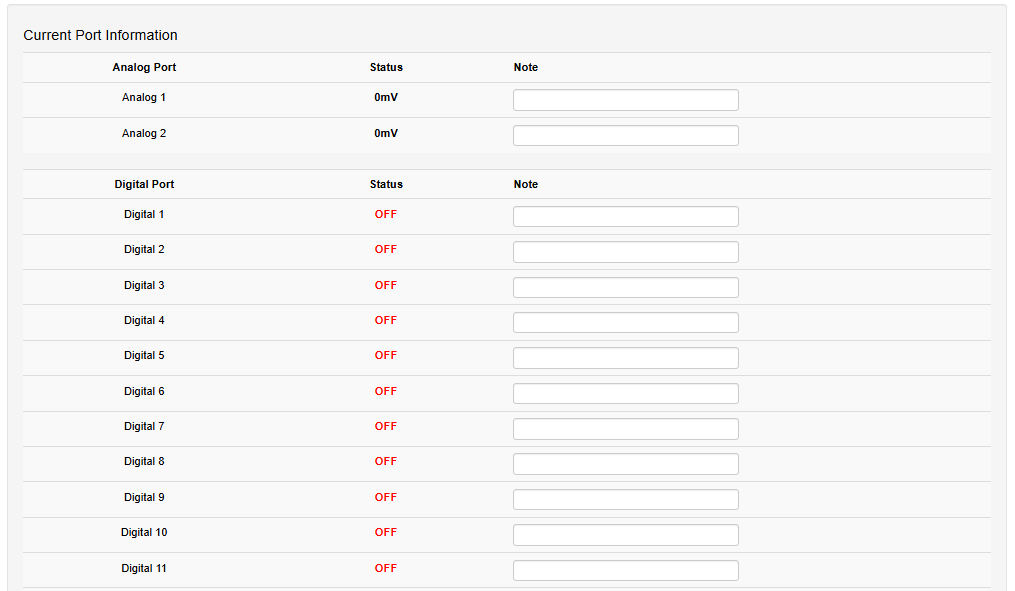Click the 'Digital 6' port label
Viewport: 1015px width, 591px height.
pos(144,391)
